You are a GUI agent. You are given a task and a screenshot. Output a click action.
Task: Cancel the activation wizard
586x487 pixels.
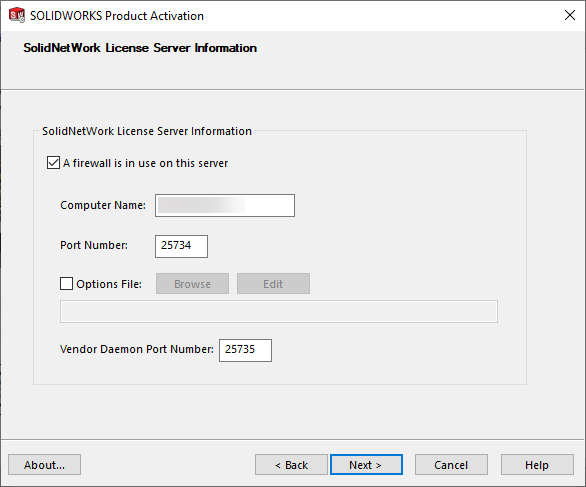(x=451, y=465)
